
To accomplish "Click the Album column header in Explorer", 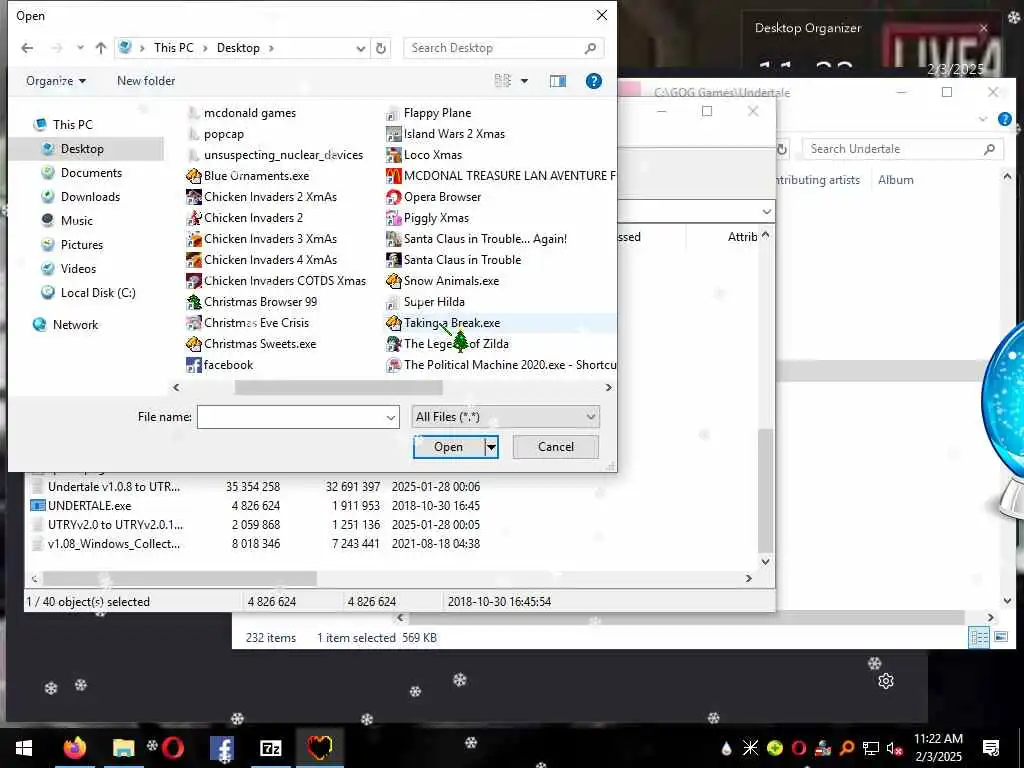I will [895, 180].
